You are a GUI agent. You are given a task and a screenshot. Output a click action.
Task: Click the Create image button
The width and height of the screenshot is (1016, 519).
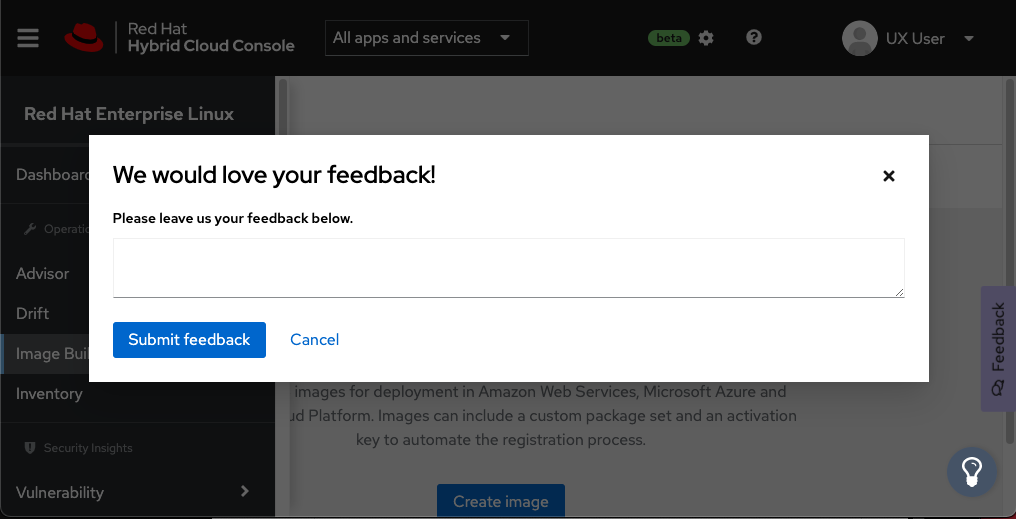click(500, 501)
